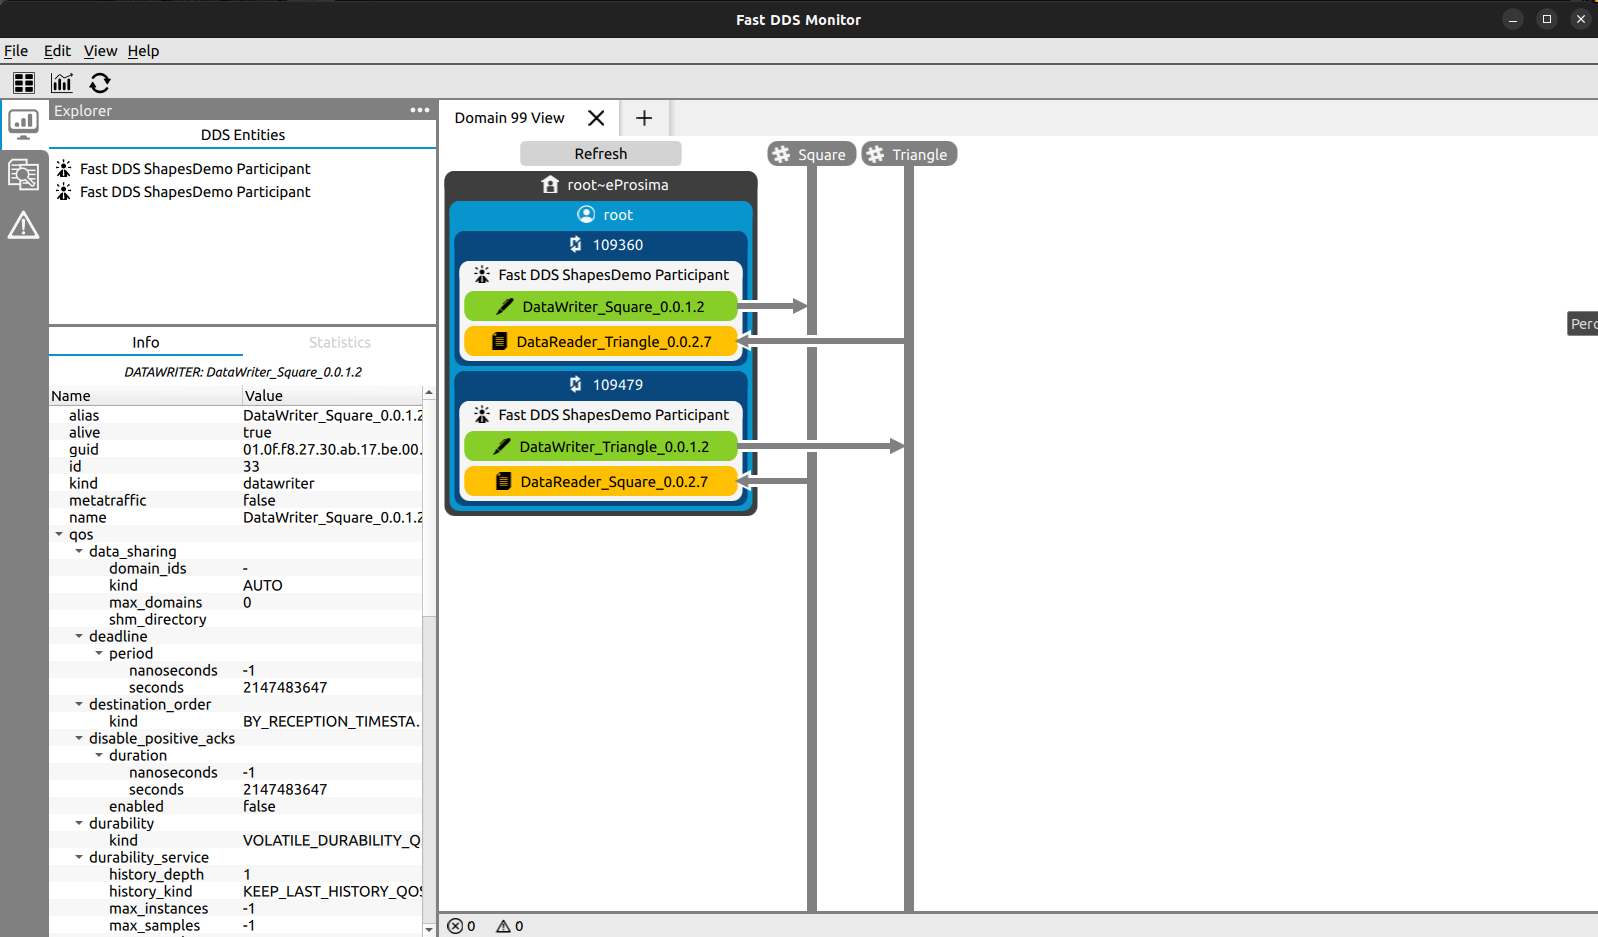The image size is (1598, 937).
Task: Click the root~eProsima host icon
Action: pyautogui.click(x=550, y=185)
